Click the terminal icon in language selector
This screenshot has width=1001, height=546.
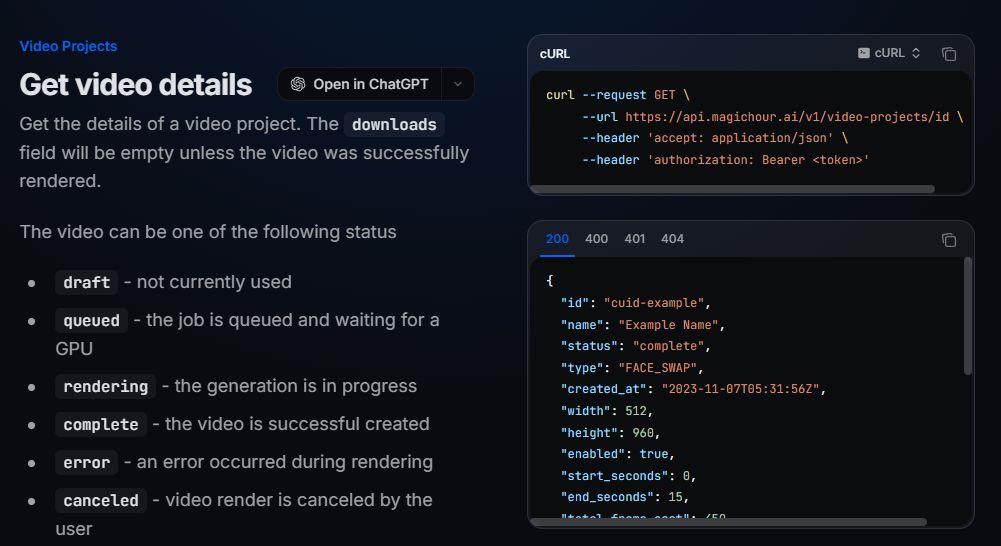point(863,53)
